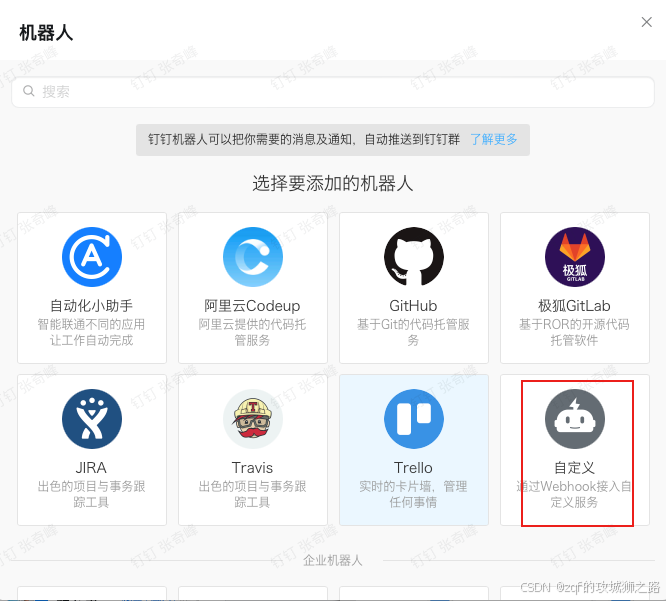Click the Trello title text

tap(413, 468)
